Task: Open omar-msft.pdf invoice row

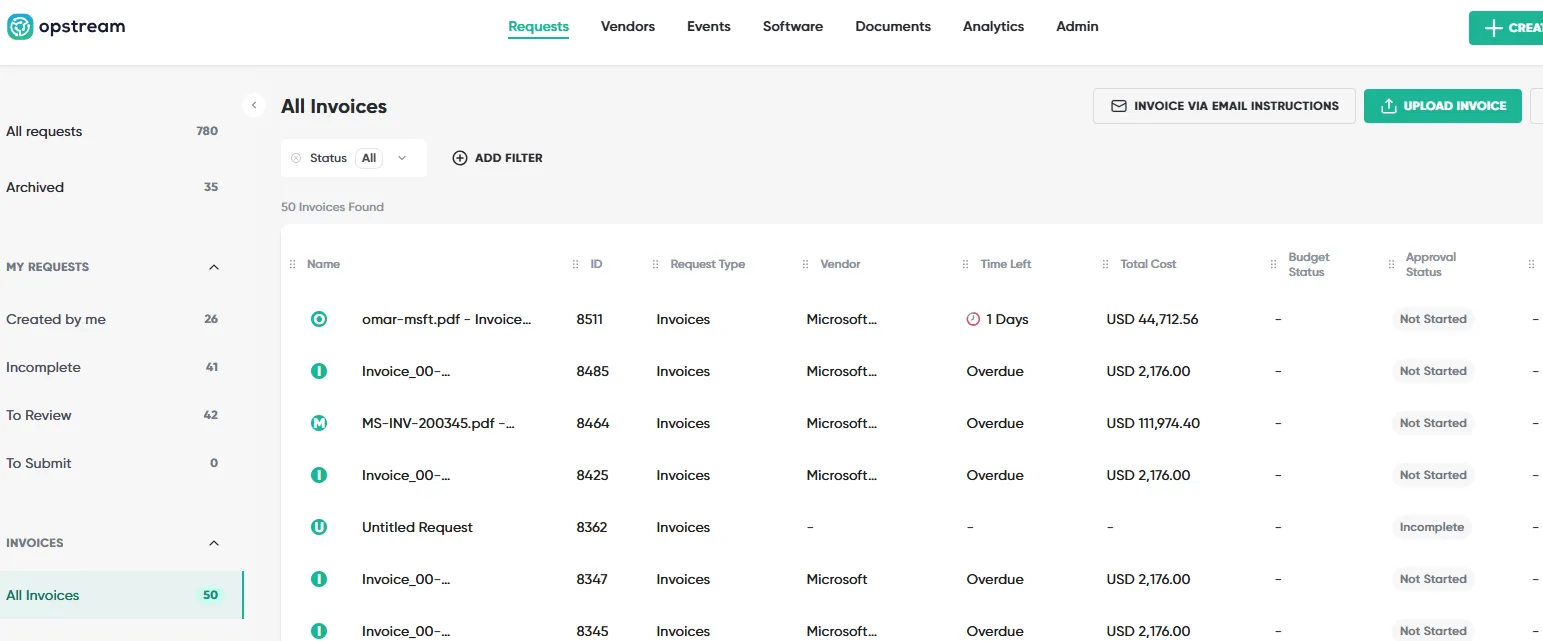Action: (x=446, y=319)
